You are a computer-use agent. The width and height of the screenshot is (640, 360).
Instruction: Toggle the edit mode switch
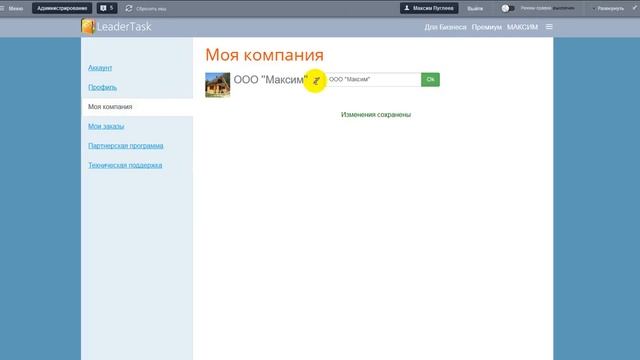[x=508, y=8]
